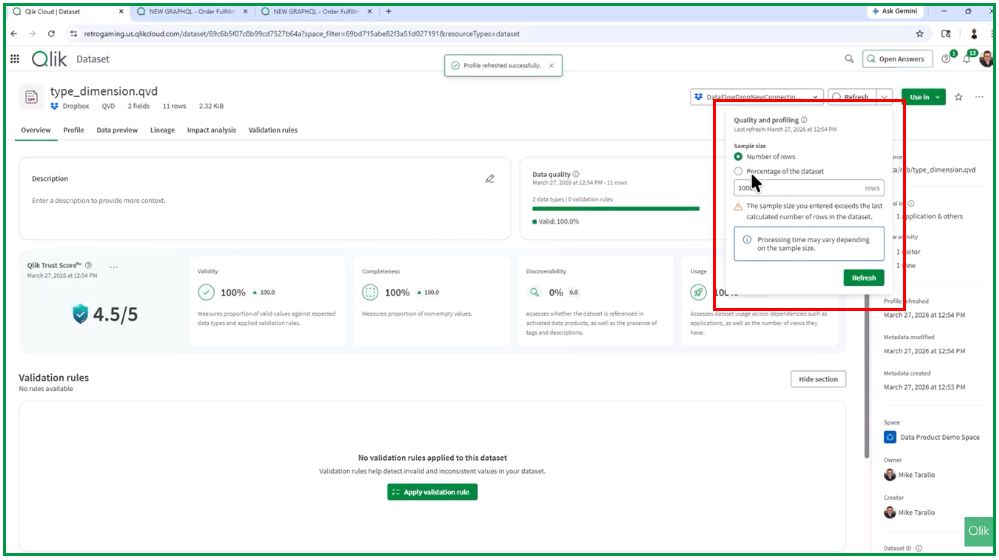Open the Qlik app launcher grid
Viewport: 999px width, 560px height.
(15, 59)
